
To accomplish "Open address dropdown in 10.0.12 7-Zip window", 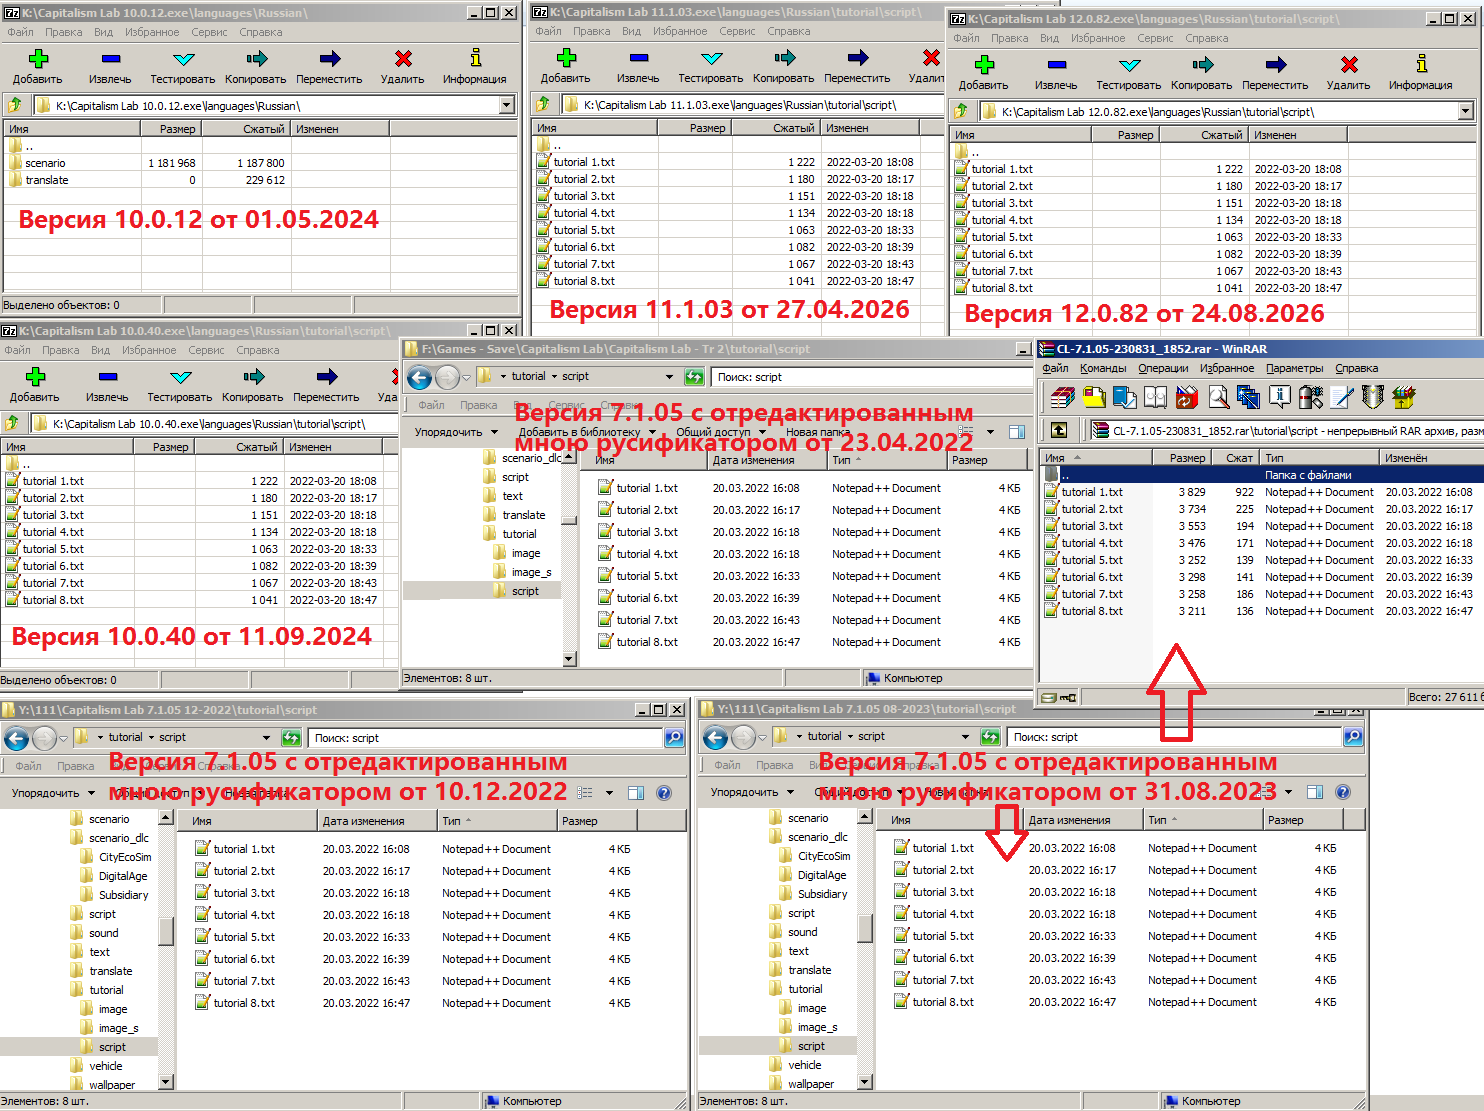I will pyautogui.click(x=506, y=105).
